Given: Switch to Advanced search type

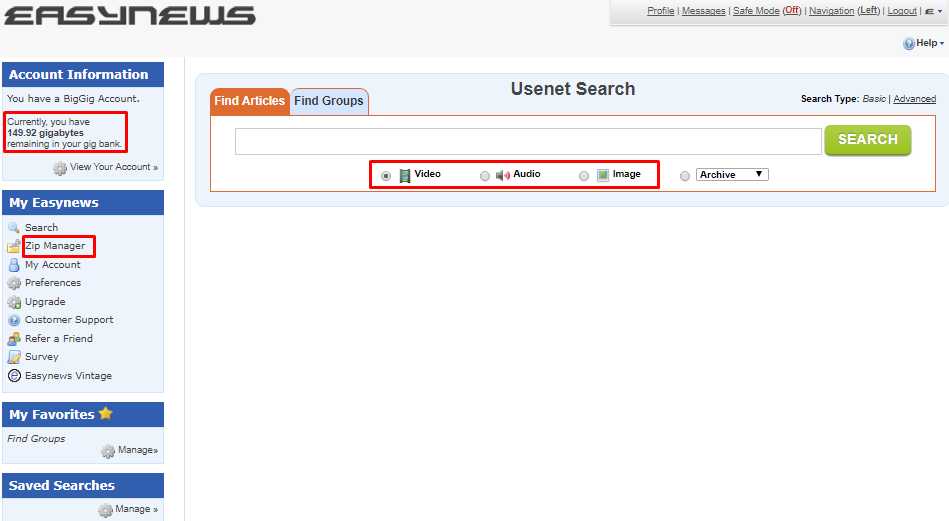Looking at the screenshot, I should [x=915, y=99].
